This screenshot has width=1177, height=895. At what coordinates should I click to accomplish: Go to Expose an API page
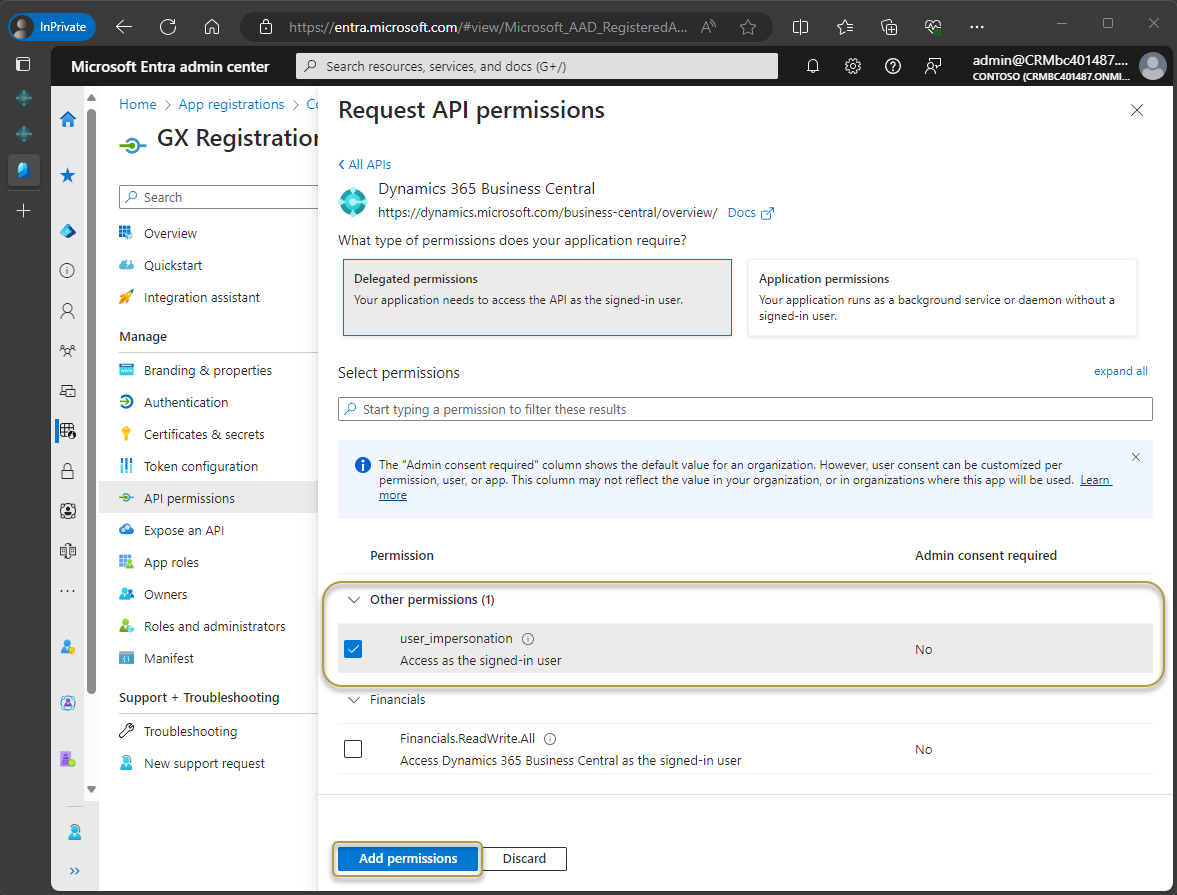pos(184,530)
